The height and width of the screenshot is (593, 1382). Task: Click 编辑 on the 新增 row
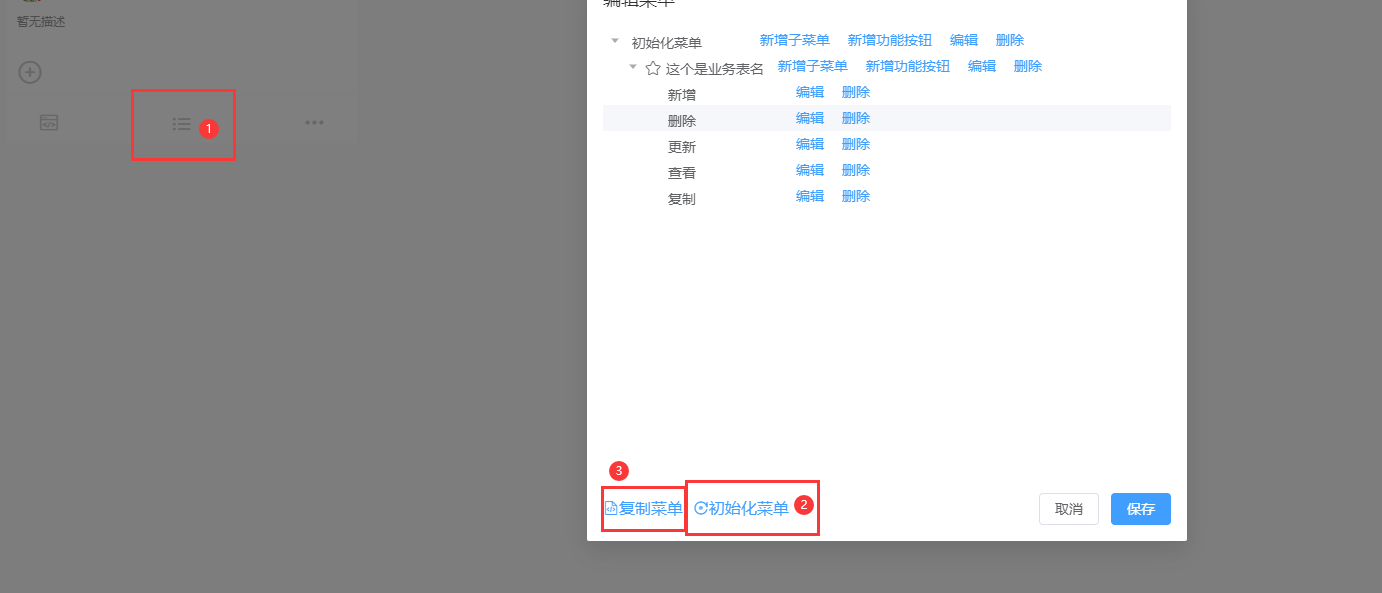(x=809, y=92)
